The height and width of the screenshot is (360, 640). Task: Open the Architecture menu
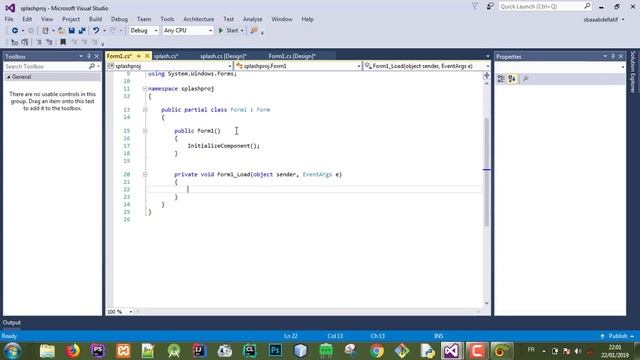point(199,19)
